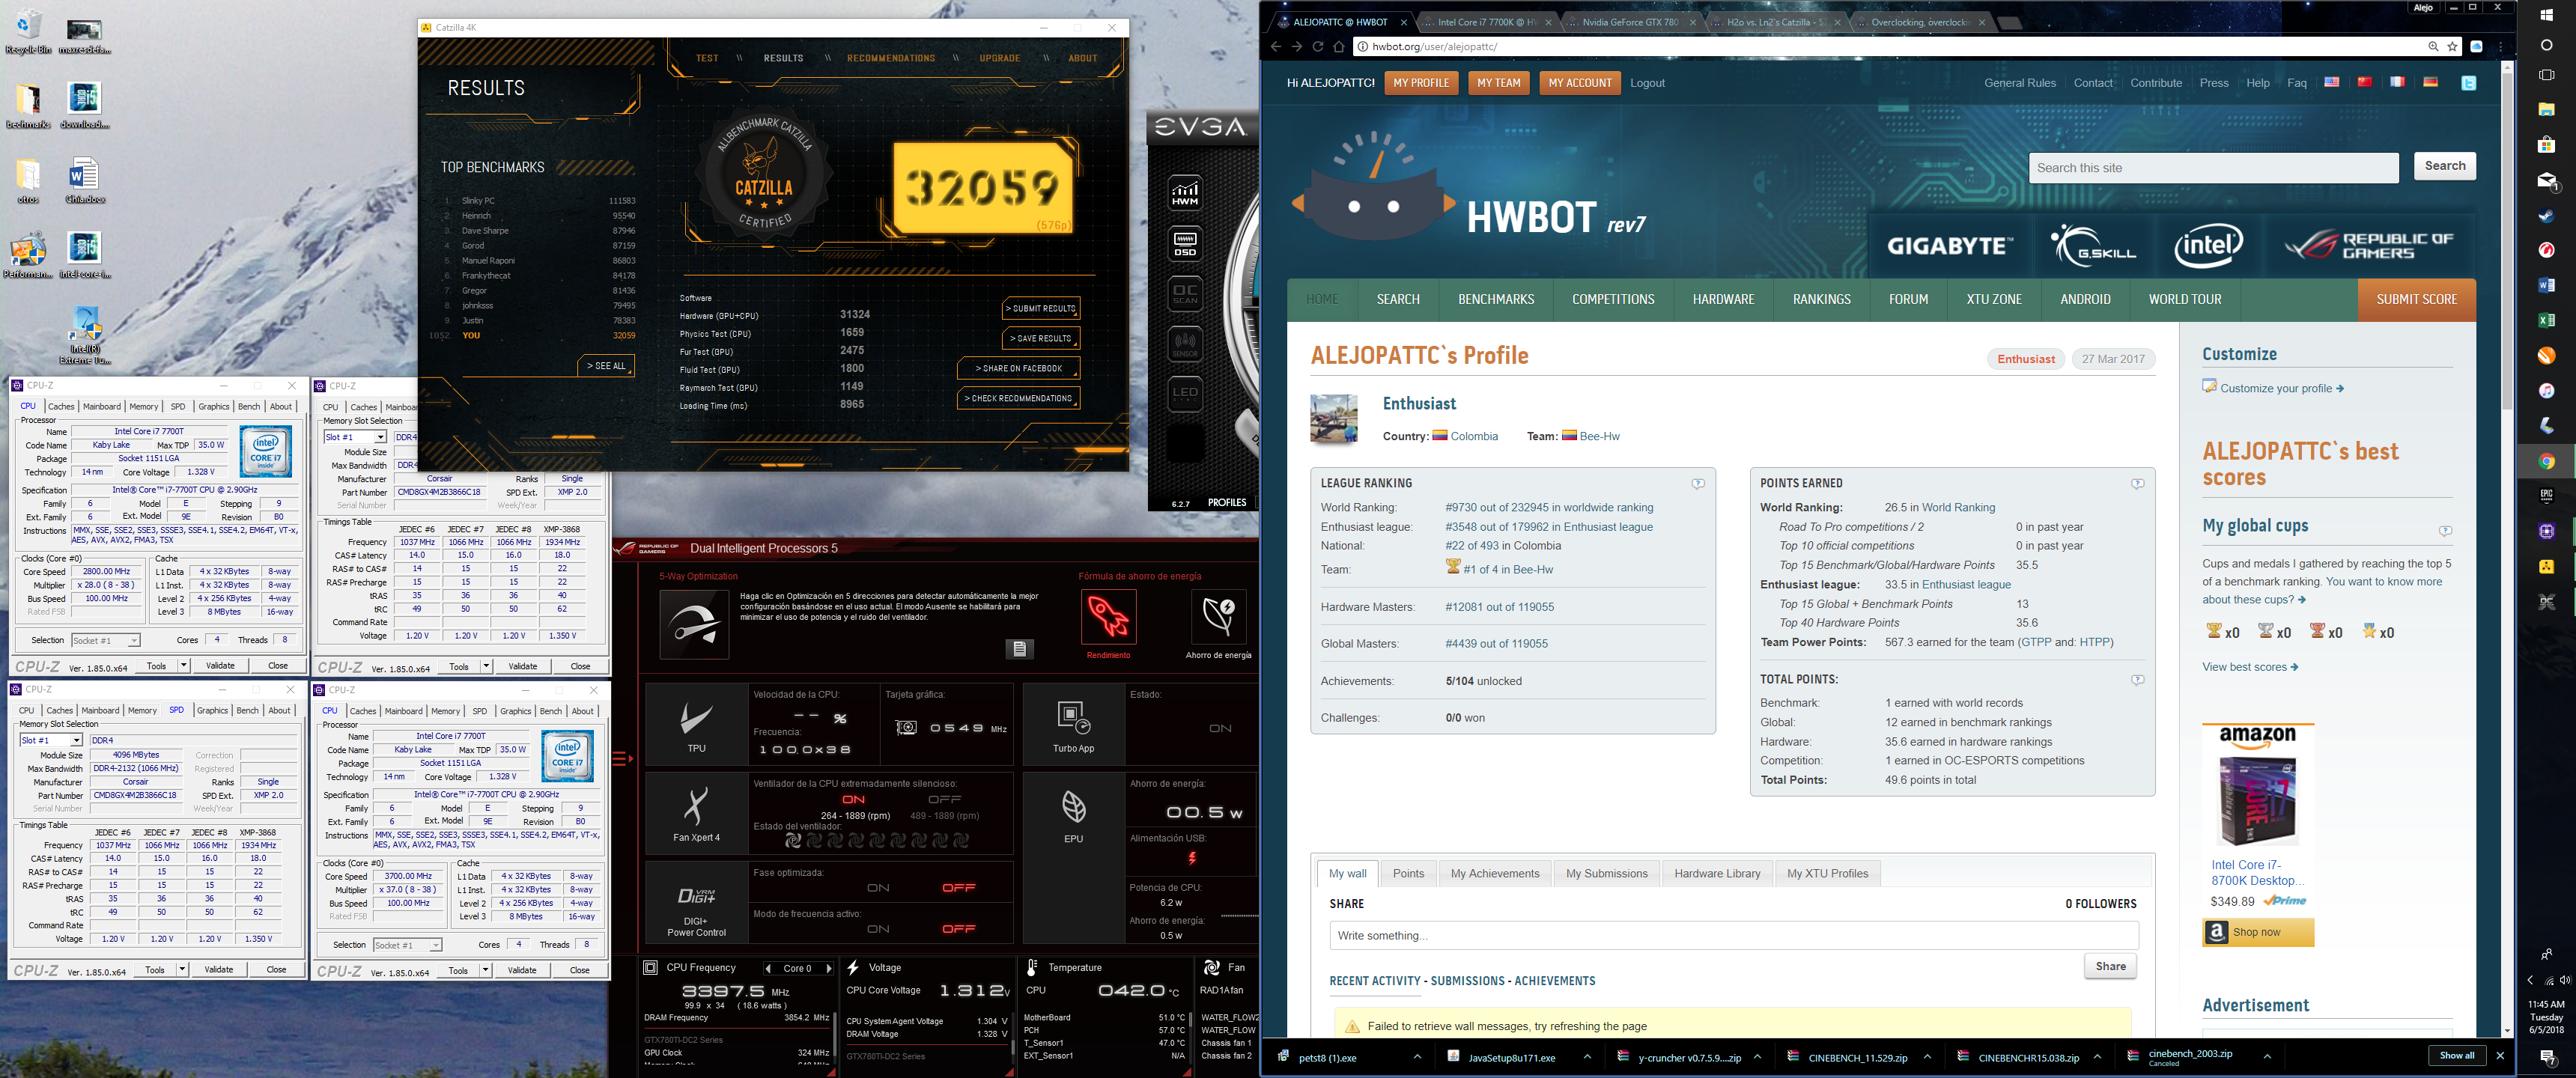Switch to Hardware Library tab on HWBOT
Image resolution: width=2576 pixels, height=1078 pixels.
[x=1717, y=874]
